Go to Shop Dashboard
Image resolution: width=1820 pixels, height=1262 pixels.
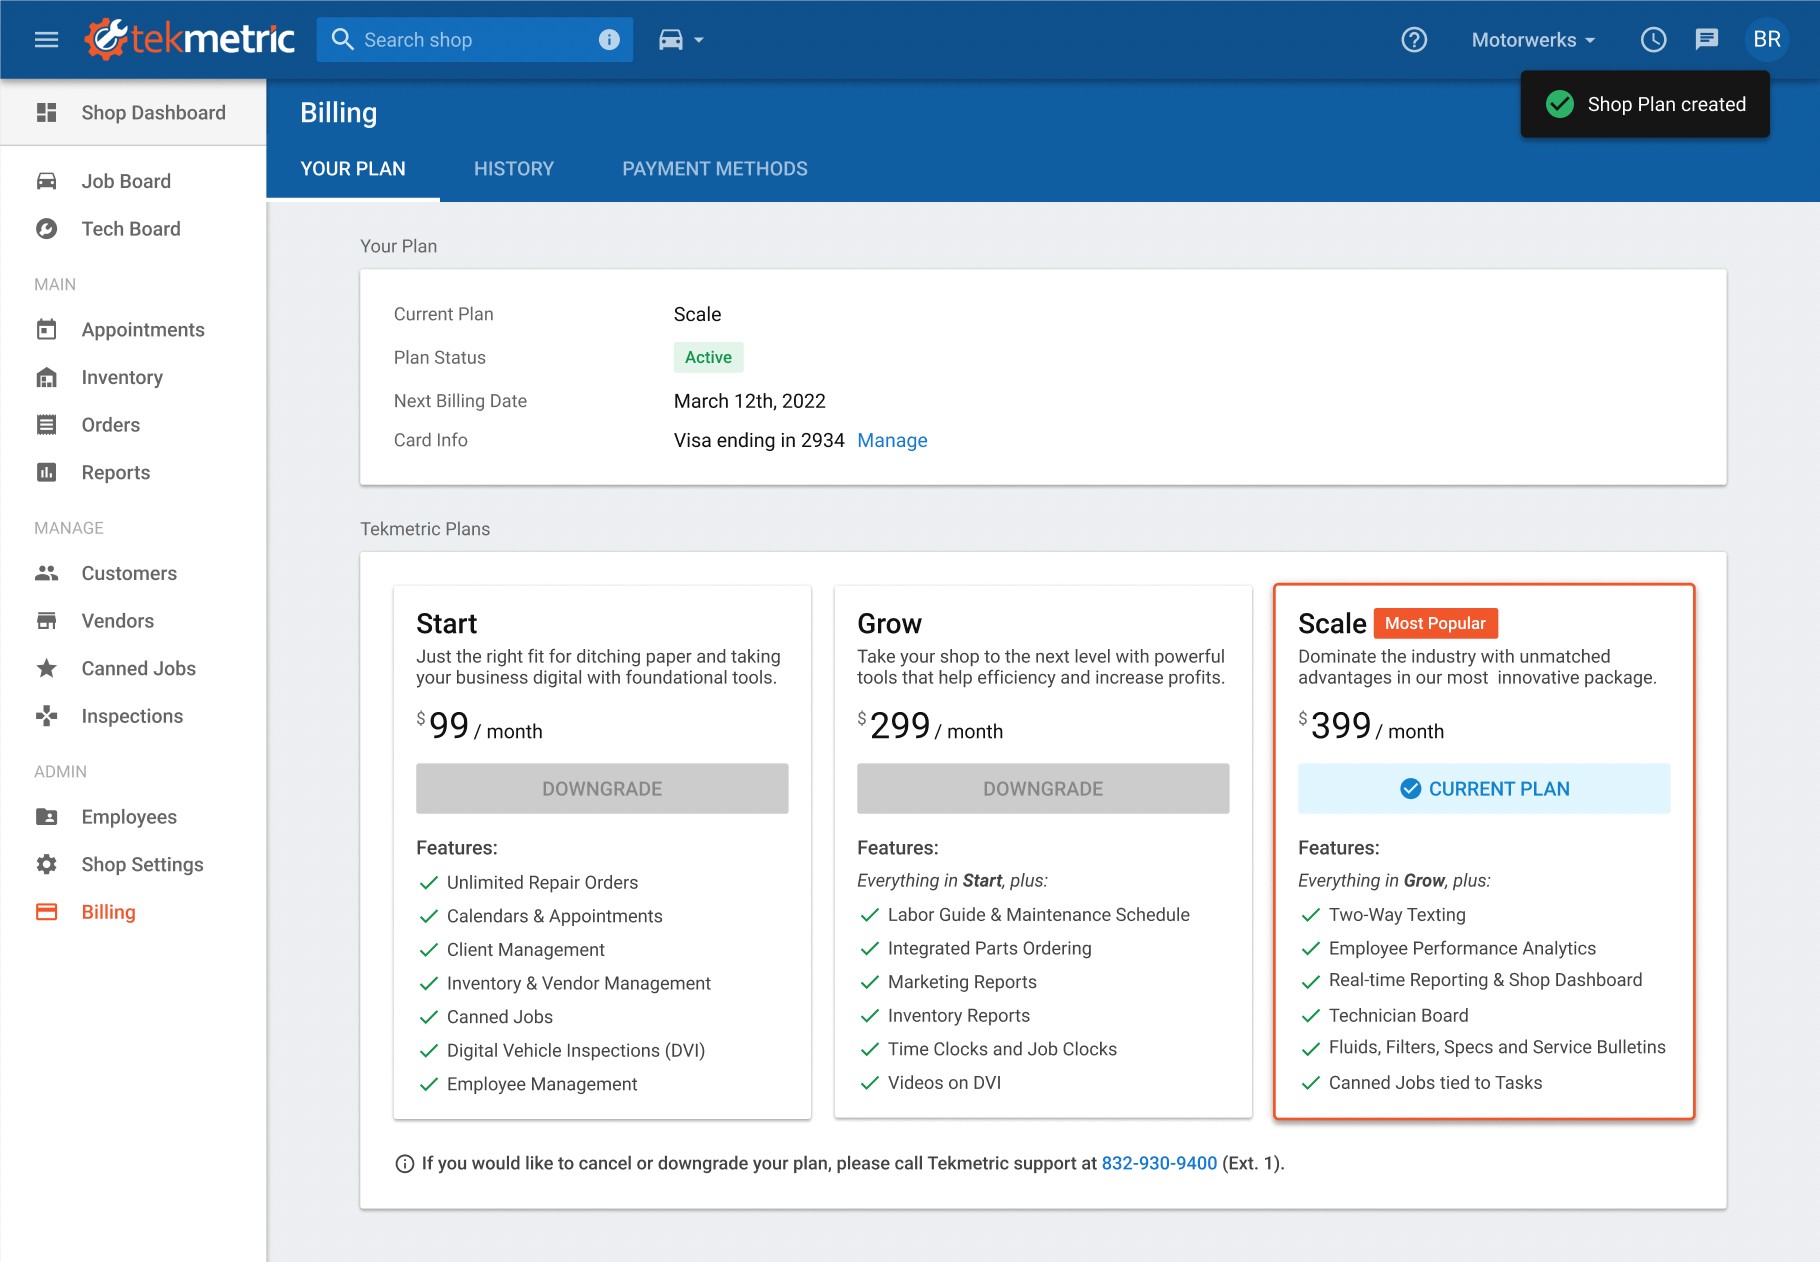(x=133, y=113)
